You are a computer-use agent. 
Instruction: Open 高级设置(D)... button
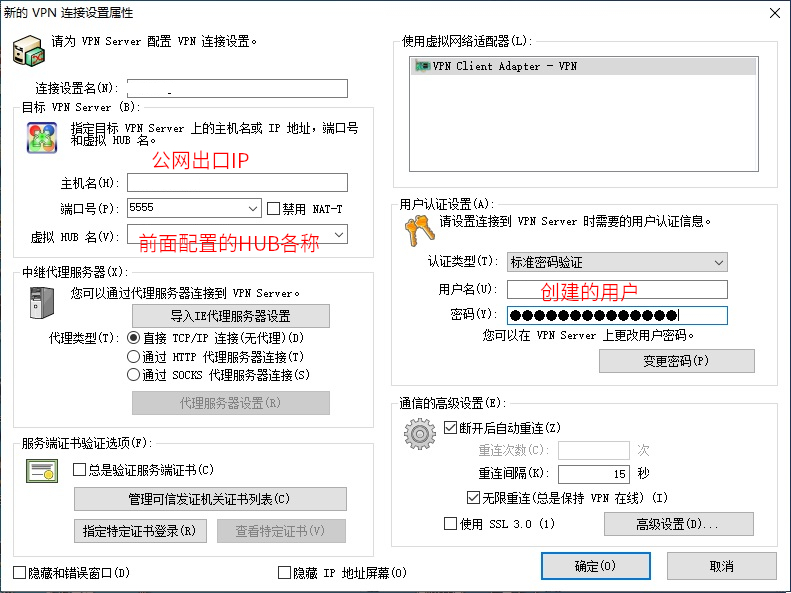679,524
